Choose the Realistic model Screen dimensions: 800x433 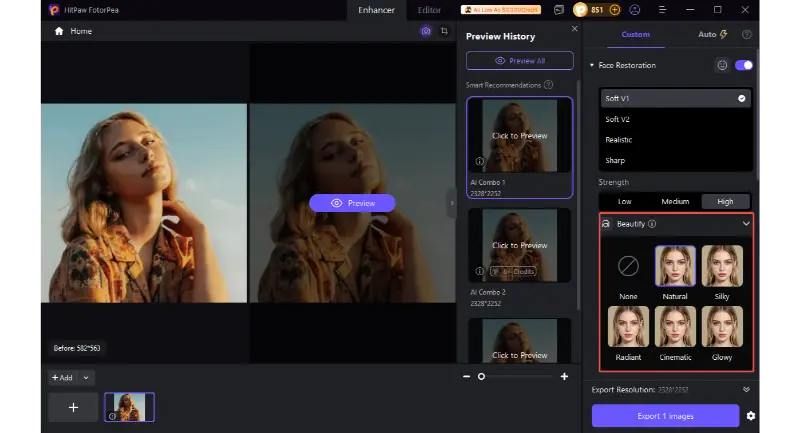[x=675, y=140]
